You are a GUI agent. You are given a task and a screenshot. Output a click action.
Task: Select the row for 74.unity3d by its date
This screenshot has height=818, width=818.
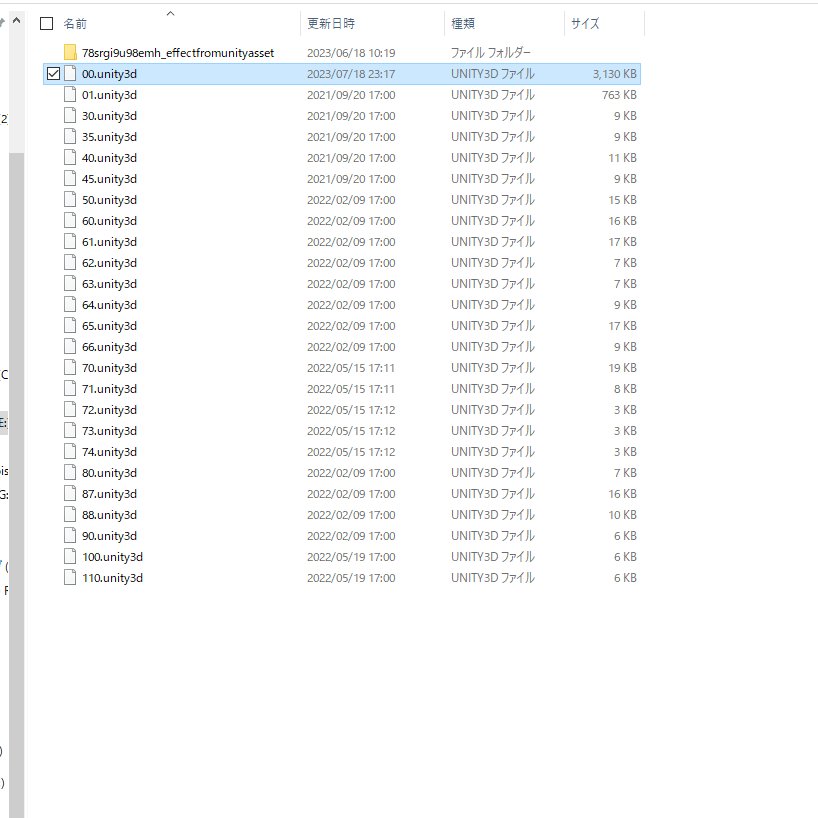[x=350, y=452]
